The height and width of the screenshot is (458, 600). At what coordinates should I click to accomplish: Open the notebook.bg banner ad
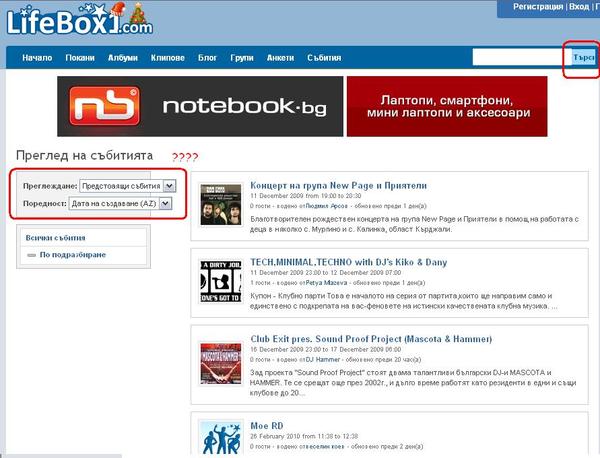point(200,106)
